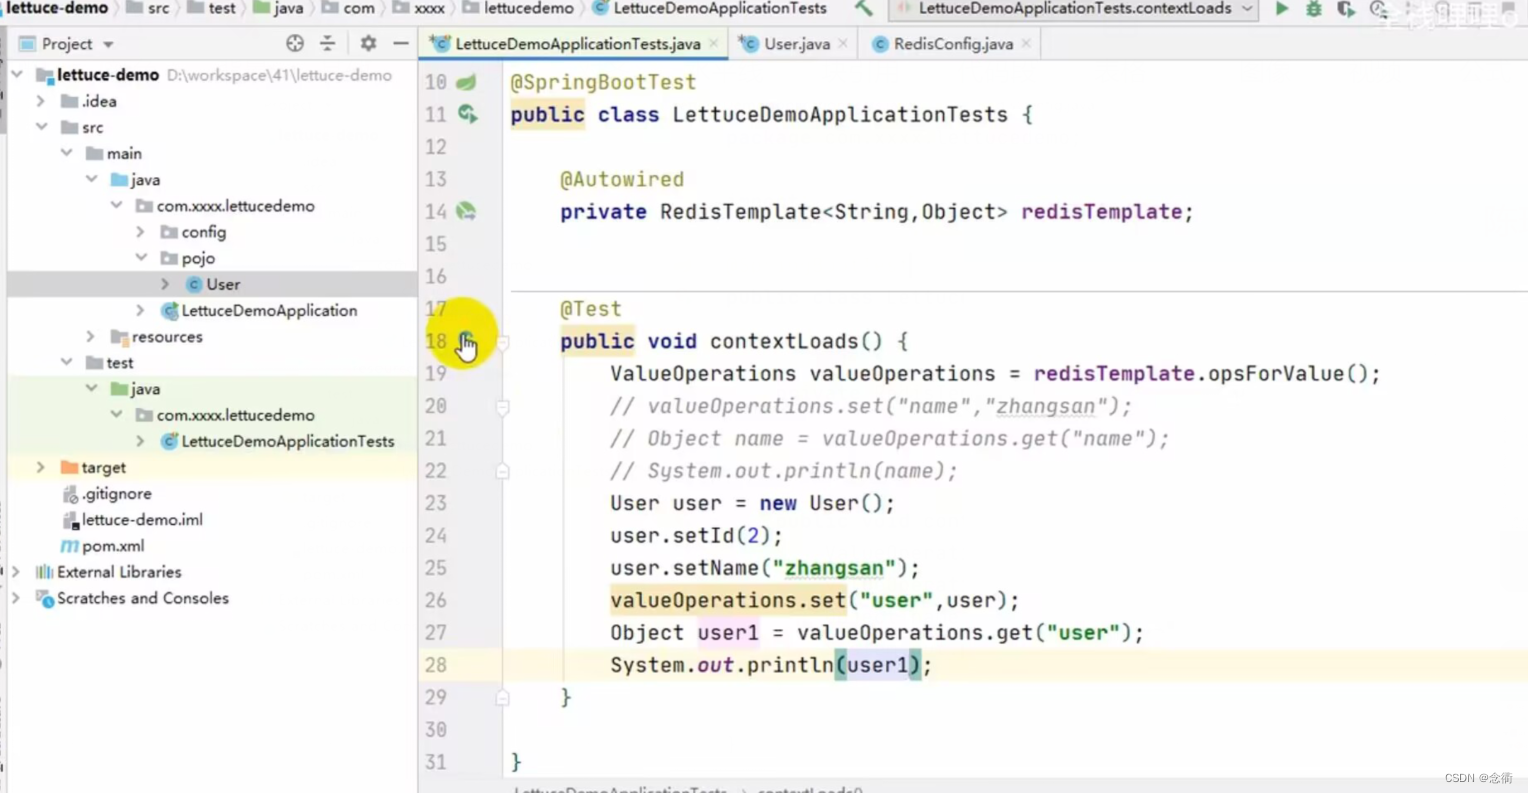Toggle the folding arrow next to contextLoads method

pyautogui.click(x=502, y=341)
